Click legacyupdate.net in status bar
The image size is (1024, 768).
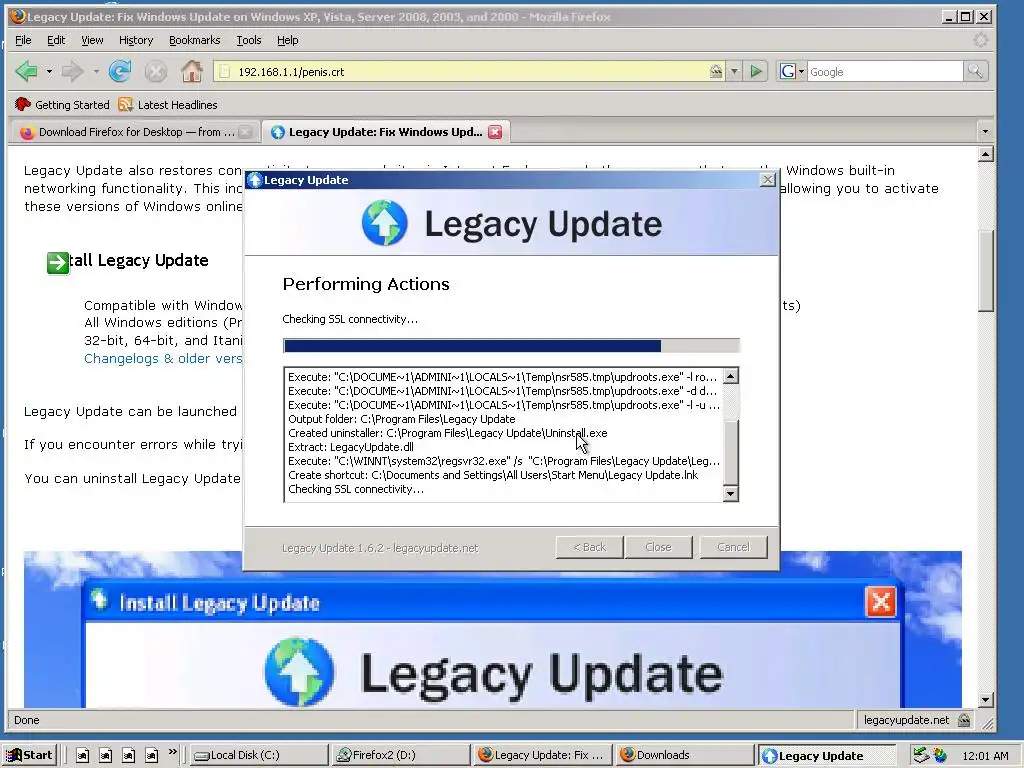(x=906, y=720)
